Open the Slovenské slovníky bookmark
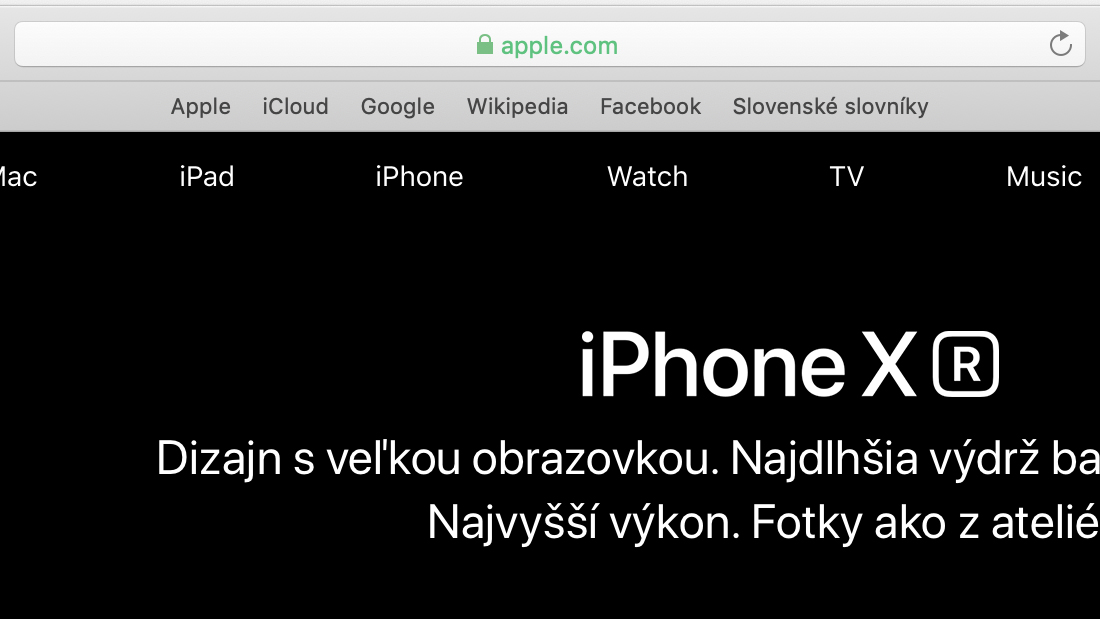 tap(831, 106)
